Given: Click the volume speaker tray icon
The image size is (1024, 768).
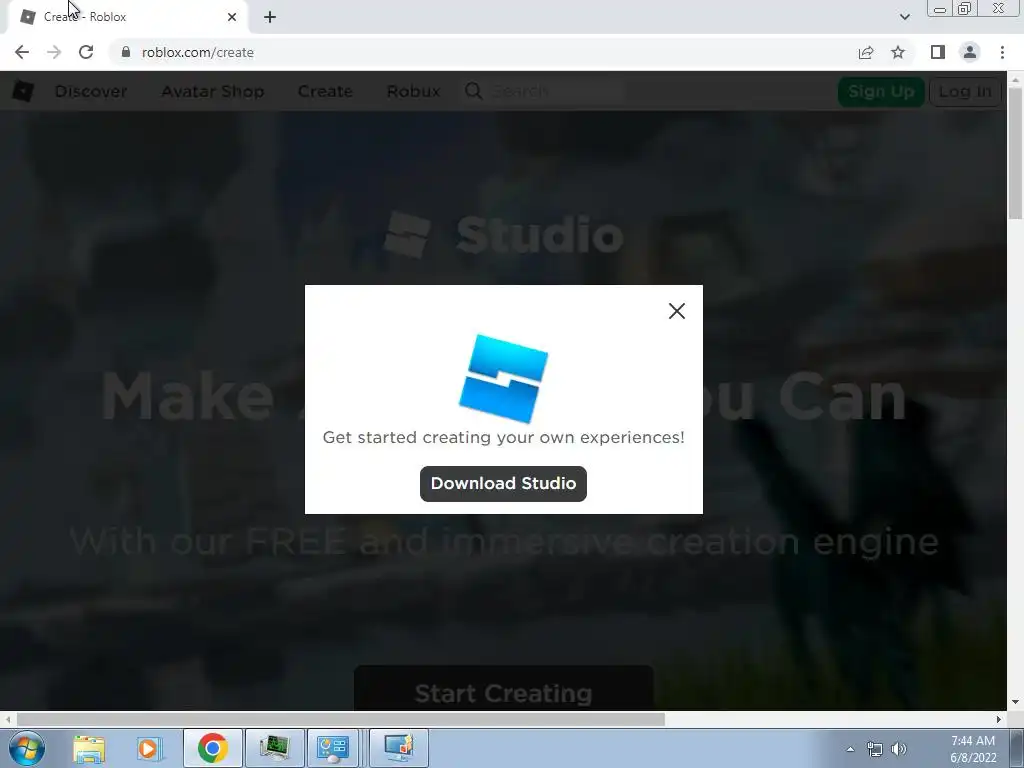Looking at the screenshot, I should [899, 749].
